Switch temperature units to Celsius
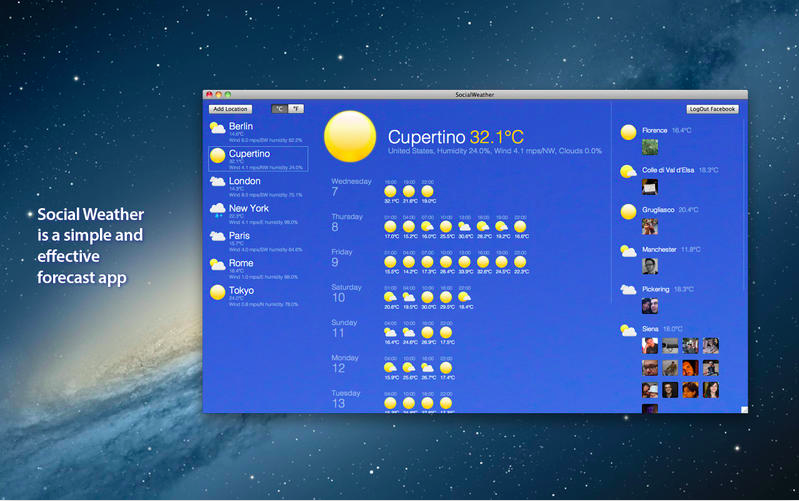Viewport: 799px width, 501px height. coord(279,109)
